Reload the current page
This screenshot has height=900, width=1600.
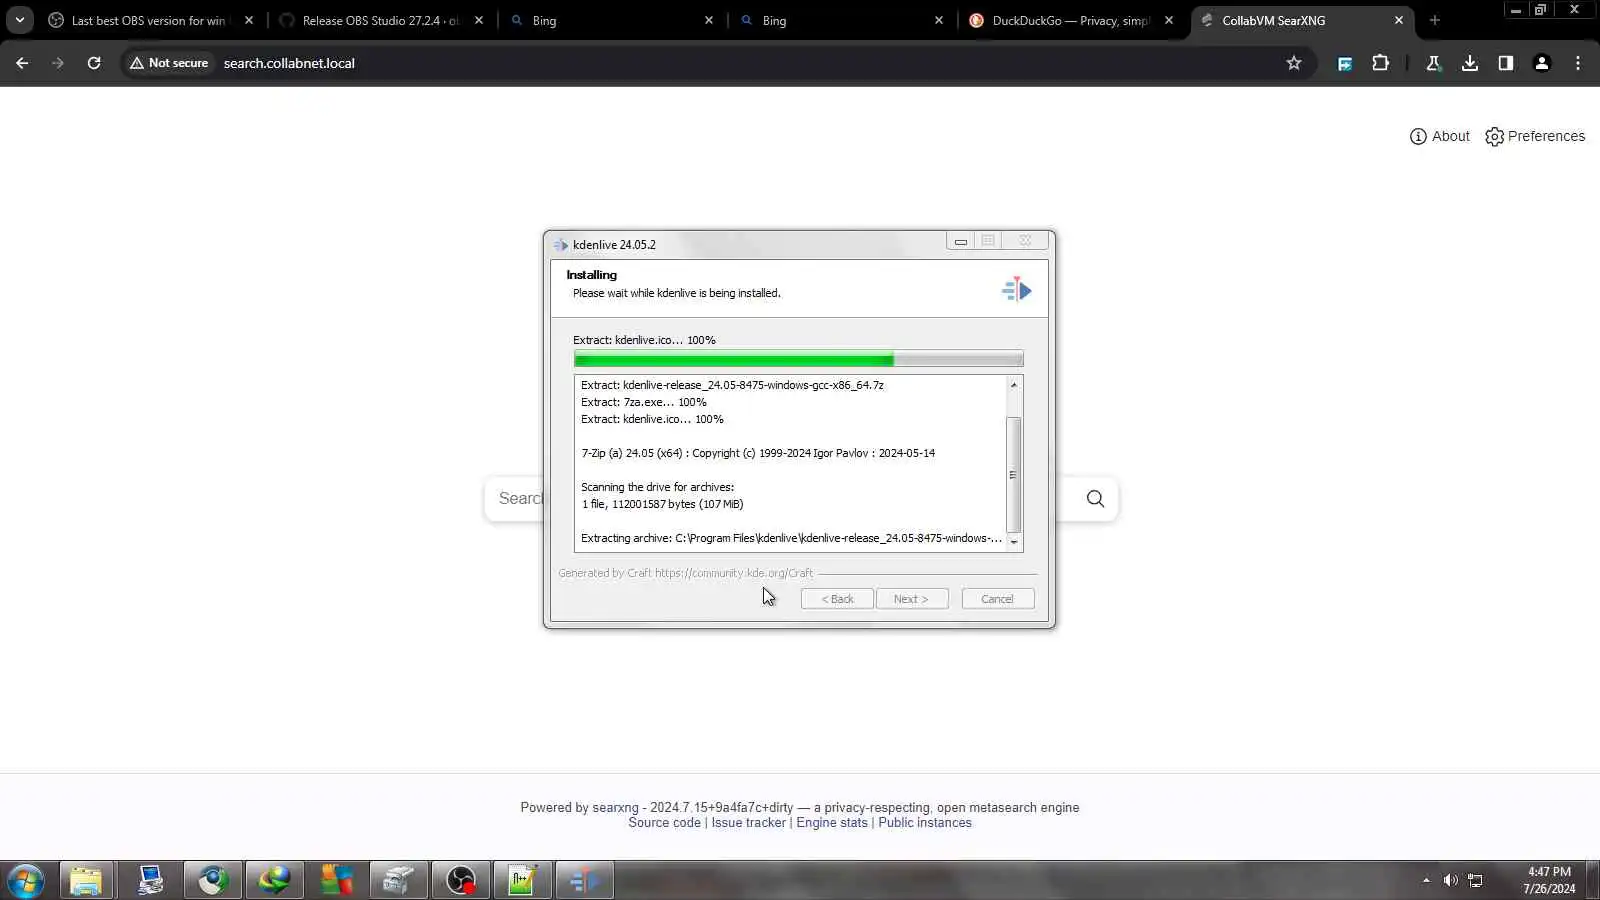pyautogui.click(x=94, y=63)
